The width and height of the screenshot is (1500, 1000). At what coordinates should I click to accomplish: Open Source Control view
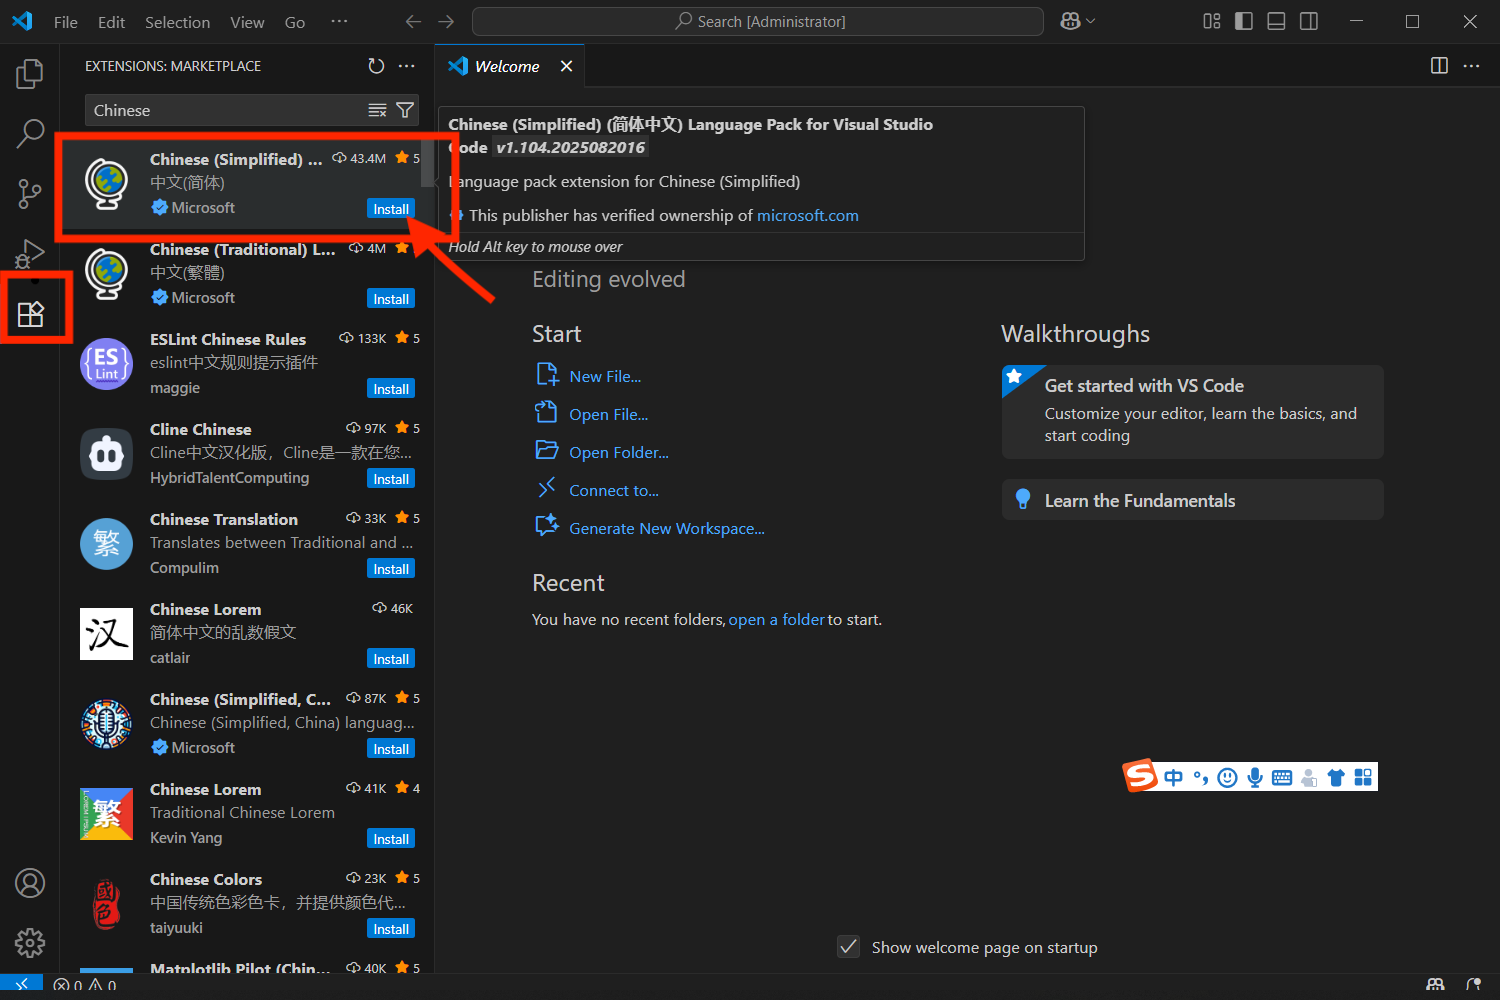click(x=30, y=193)
